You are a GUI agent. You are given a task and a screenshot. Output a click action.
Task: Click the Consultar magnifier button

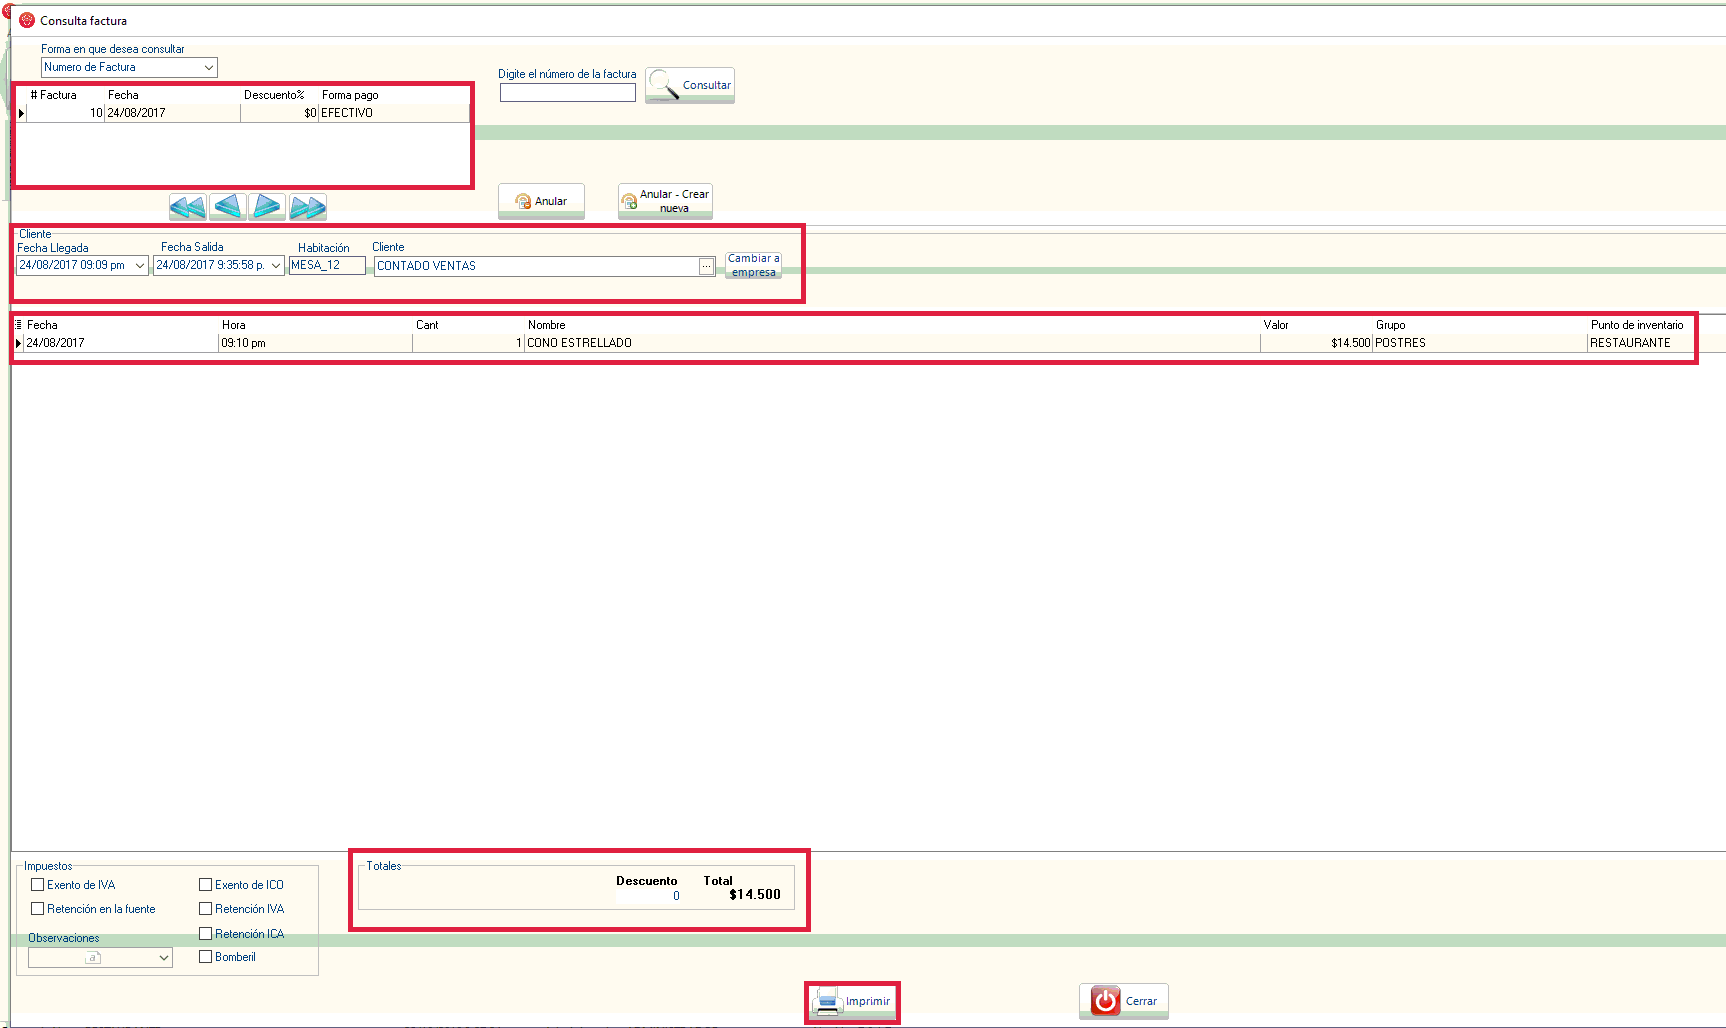690,85
